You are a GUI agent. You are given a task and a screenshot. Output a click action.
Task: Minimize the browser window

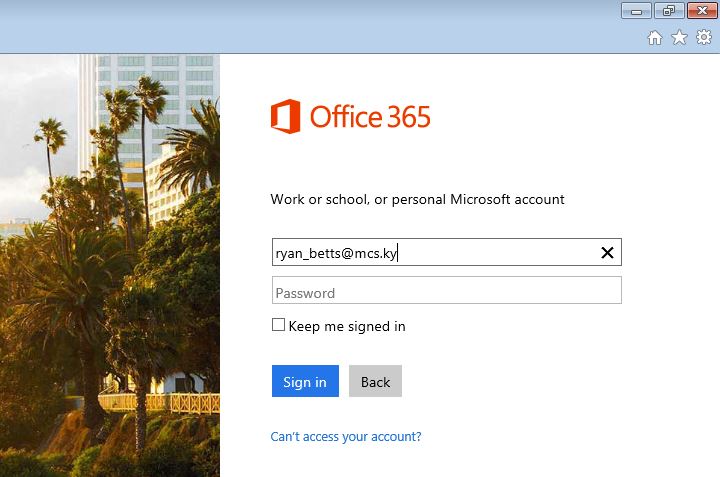click(636, 11)
